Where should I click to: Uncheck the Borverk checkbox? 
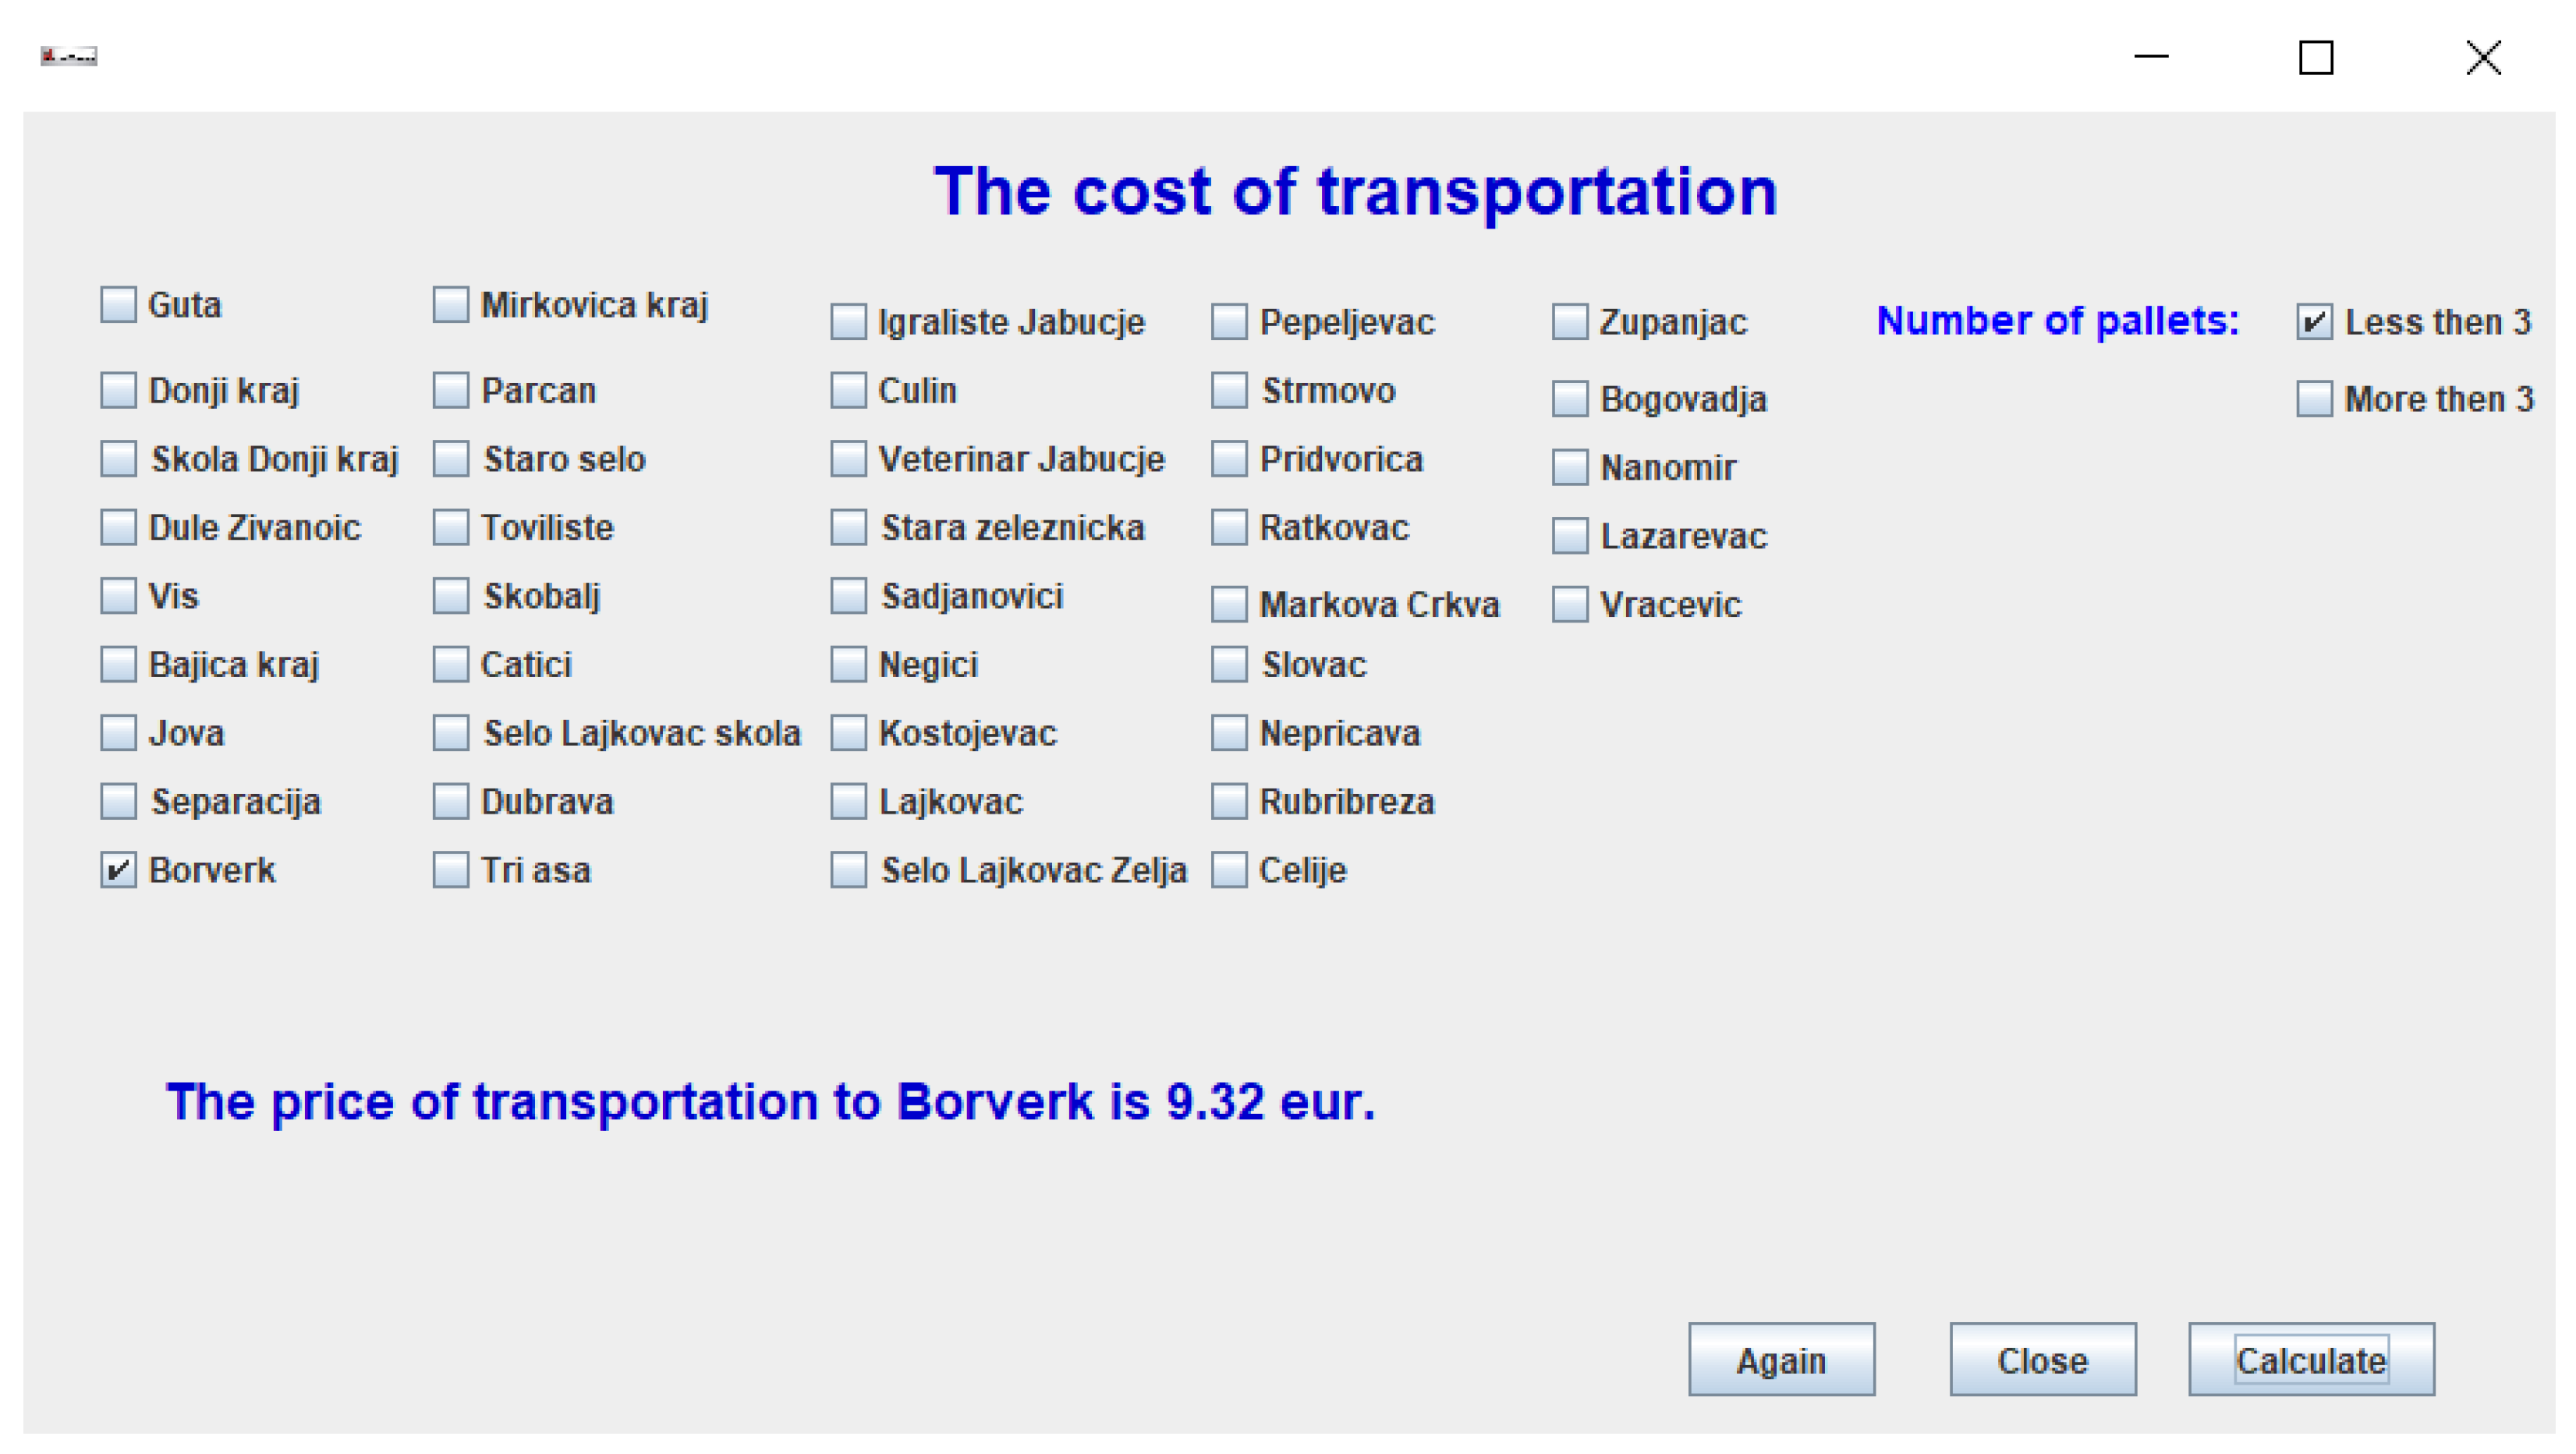tap(118, 870)
